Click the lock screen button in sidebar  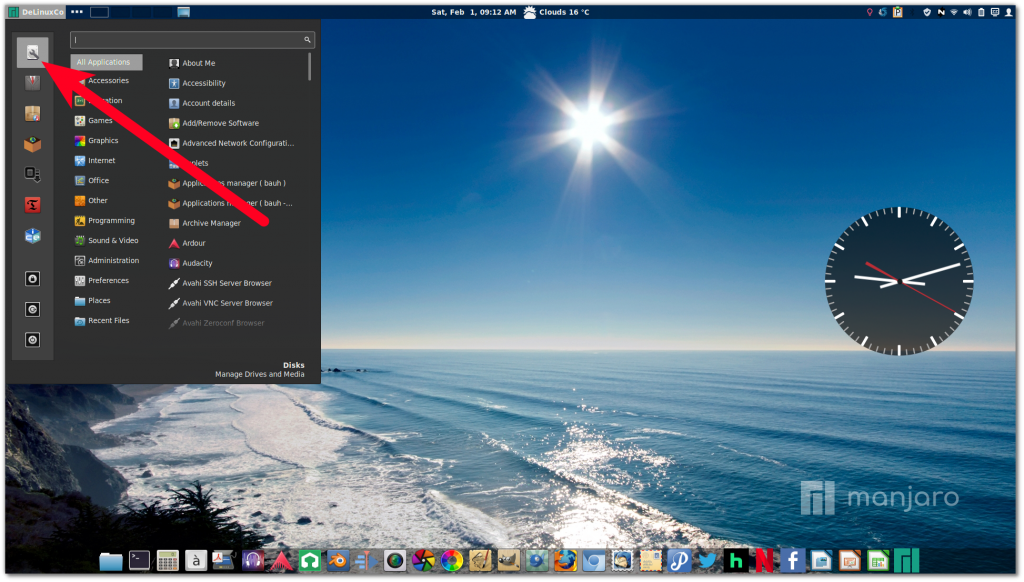(x=32, y=279)
